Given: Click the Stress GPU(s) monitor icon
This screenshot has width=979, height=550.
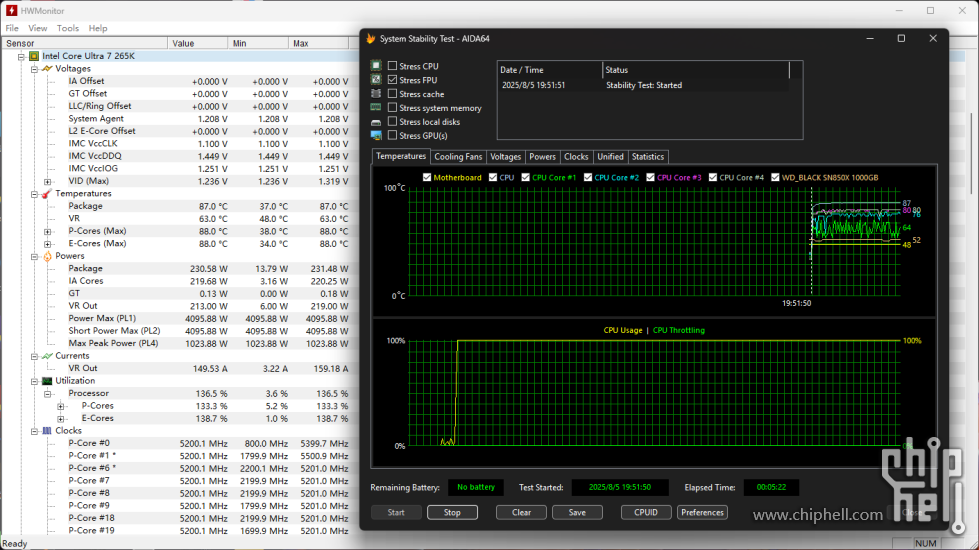Looking at the screenshot, I should pyautogui.click(x=376, y=135).
